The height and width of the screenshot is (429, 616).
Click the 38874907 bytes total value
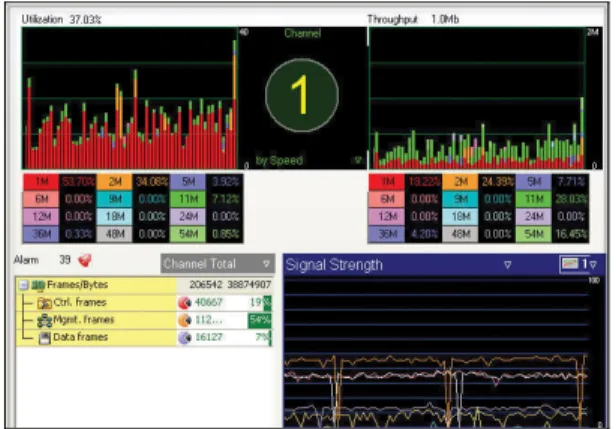(x=249, y=285)
